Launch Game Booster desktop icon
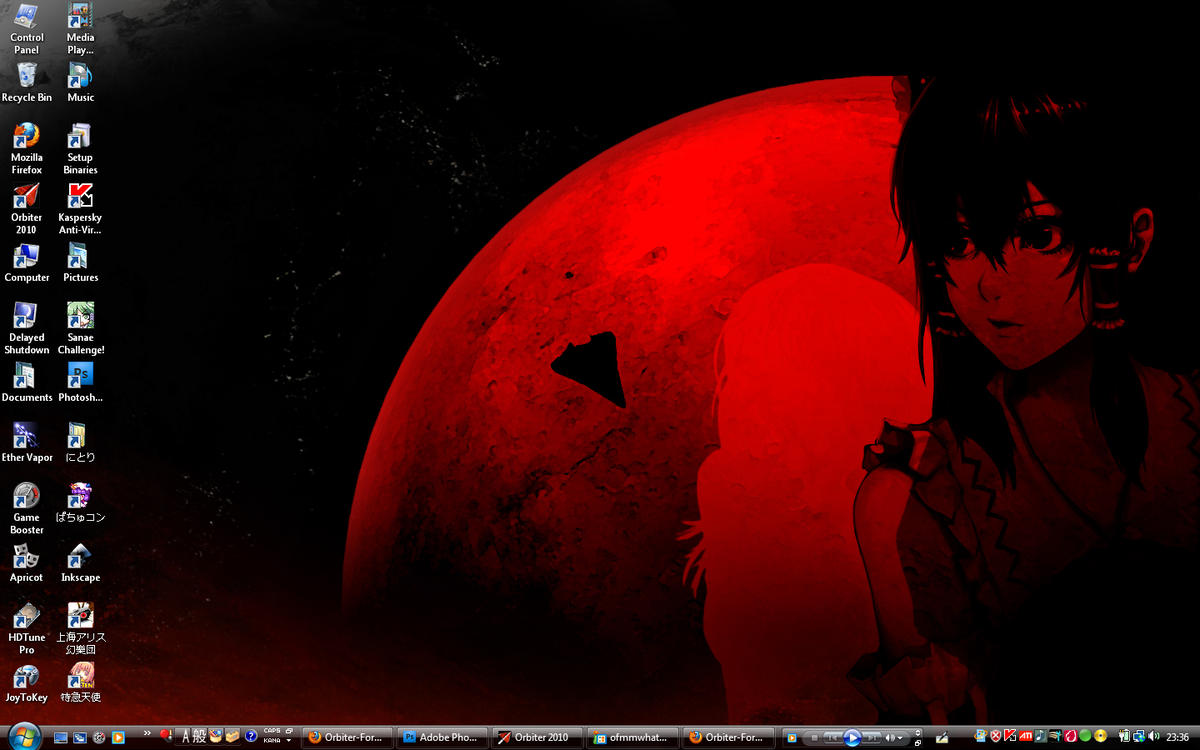1200x750 pixels. (27, 508)
